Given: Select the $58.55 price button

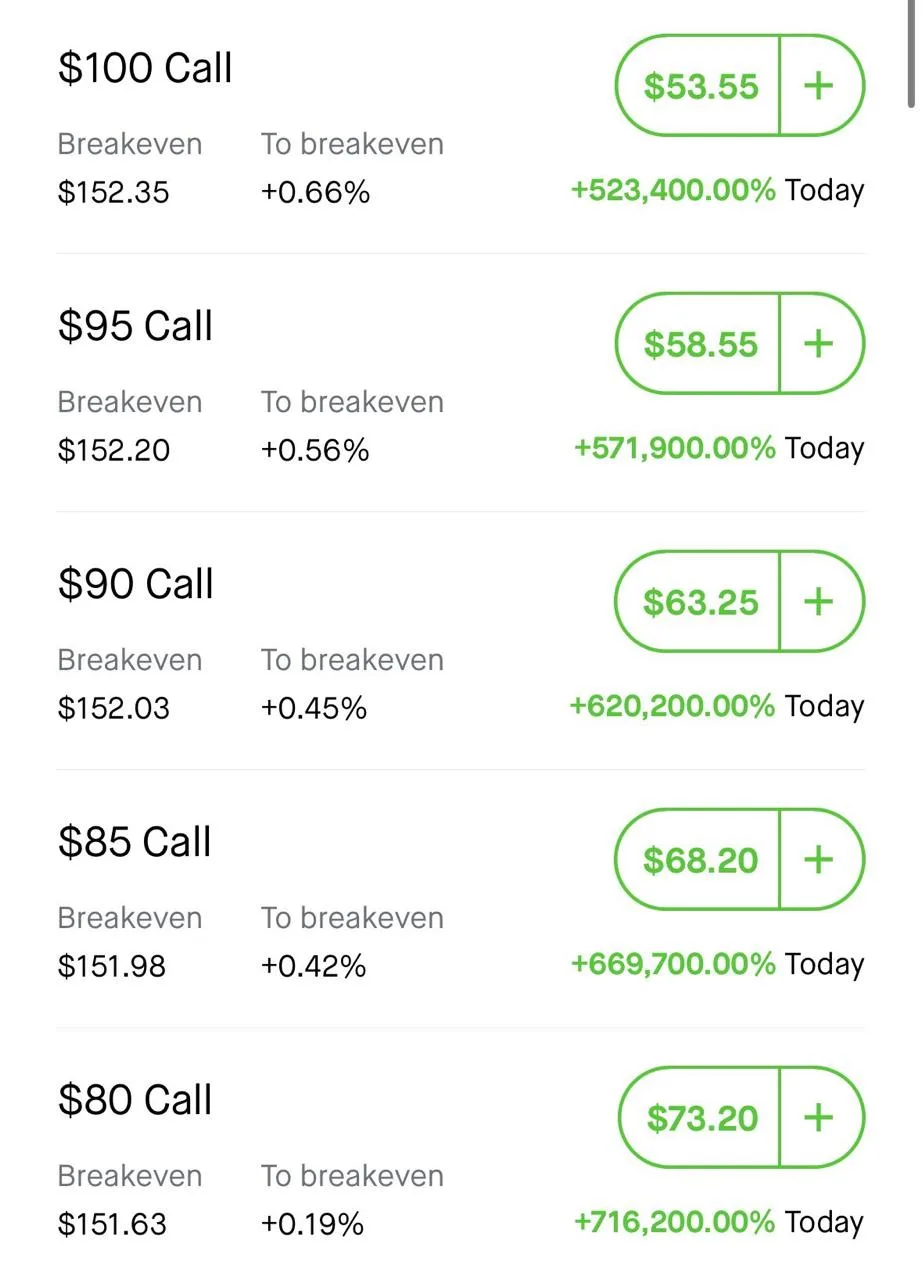Looking at the screenshot, I should click(x=699, y=344).
